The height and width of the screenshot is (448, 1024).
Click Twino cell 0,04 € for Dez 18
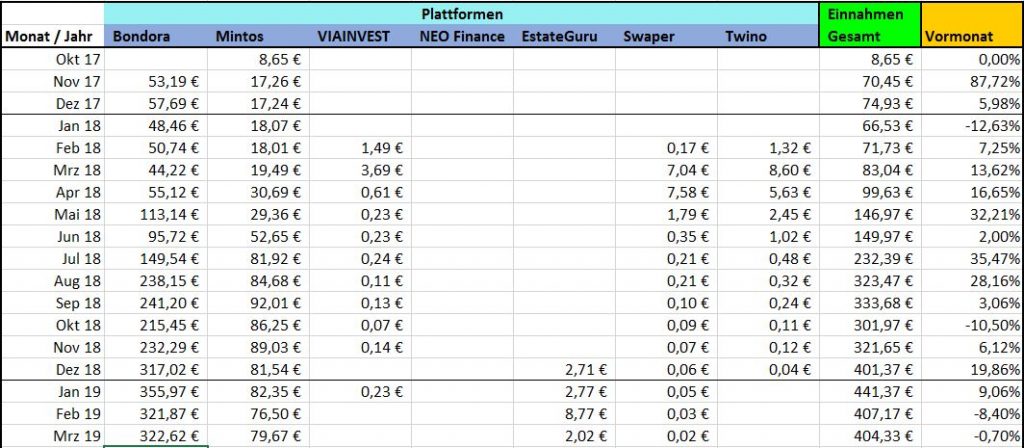(x=768, y=370)
